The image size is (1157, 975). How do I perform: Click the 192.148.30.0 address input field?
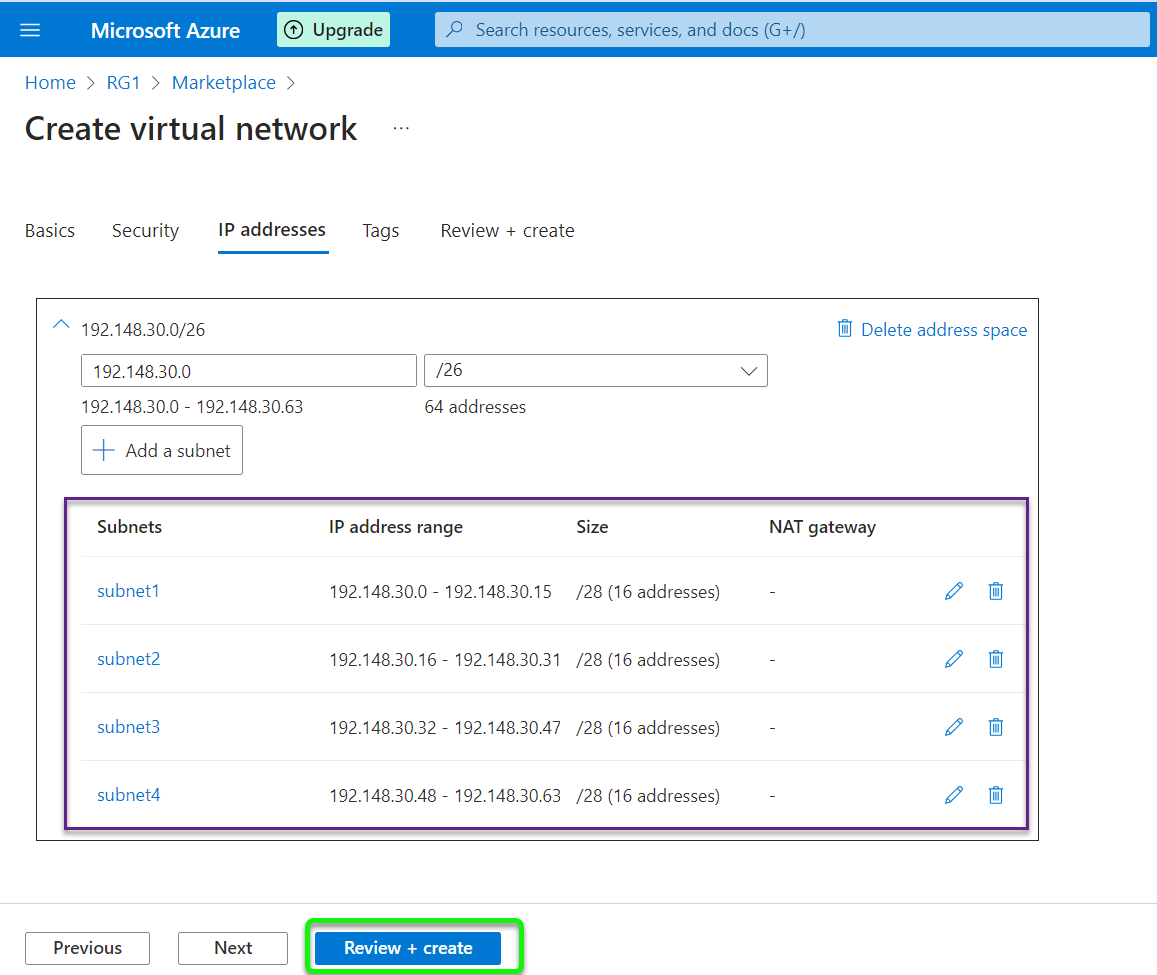[x=248, y=370]
